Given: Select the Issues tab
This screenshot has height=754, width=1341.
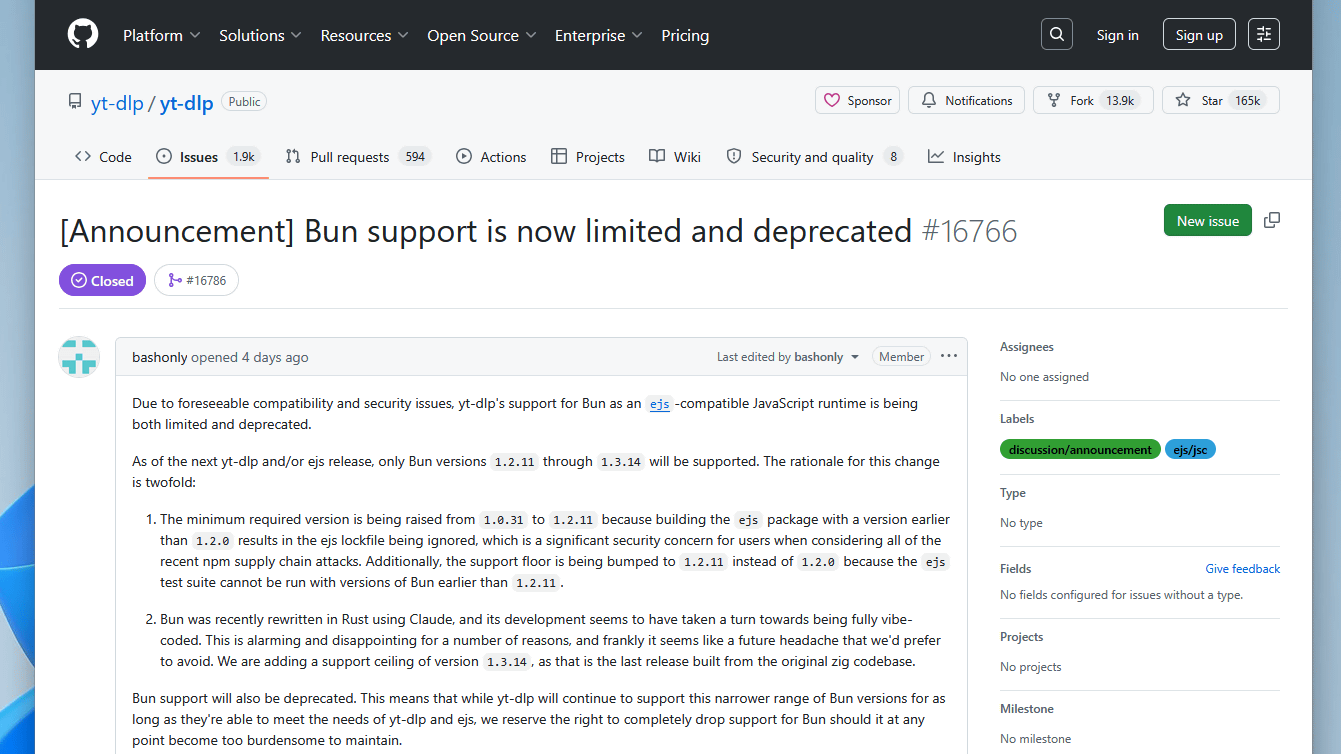Looking at the screenshot, I should [208, 157].
